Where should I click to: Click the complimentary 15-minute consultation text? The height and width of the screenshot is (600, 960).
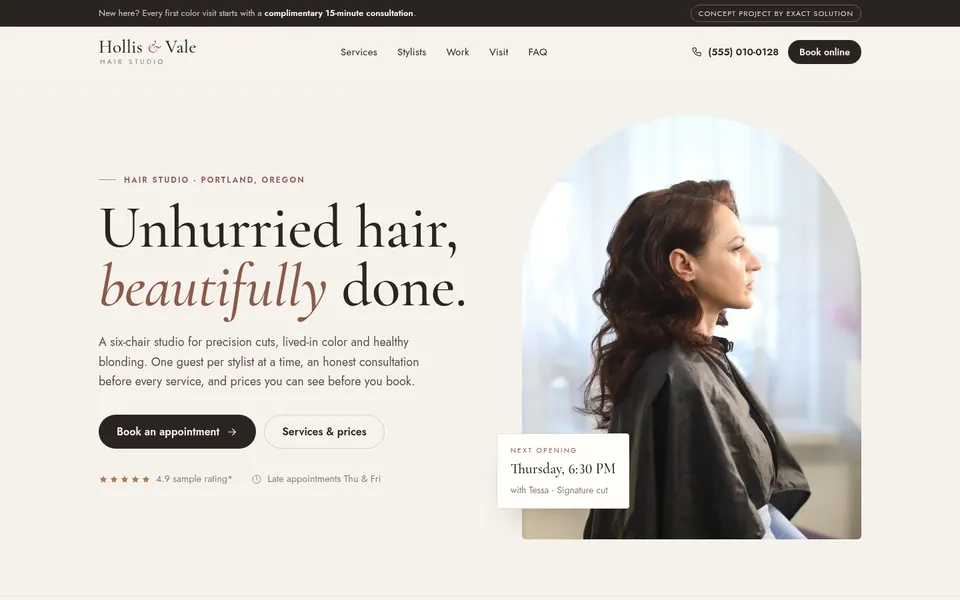pyautogui.click(x=339, y=13)
